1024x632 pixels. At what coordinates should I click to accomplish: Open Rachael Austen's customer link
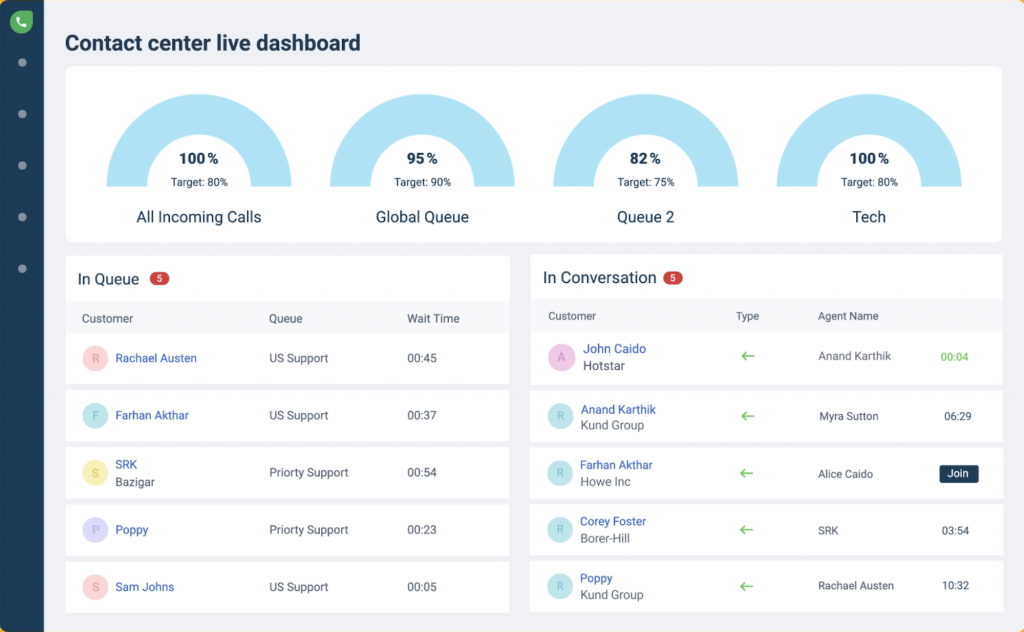[155, 358]
